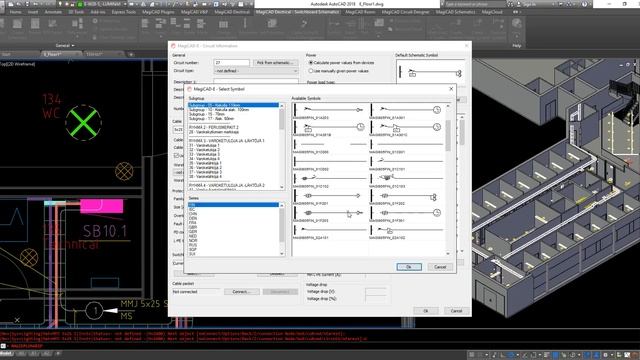
Task: Click Connect button under Cable packet
Action: (x=242, y=292)
